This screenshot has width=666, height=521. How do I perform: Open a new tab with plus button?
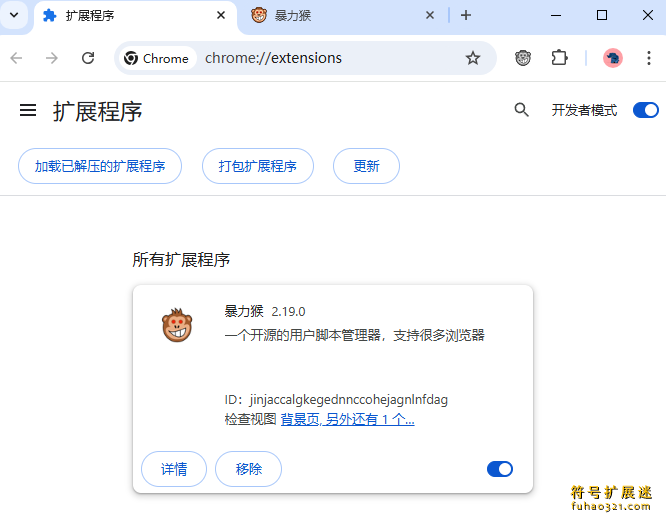(466, 16)
